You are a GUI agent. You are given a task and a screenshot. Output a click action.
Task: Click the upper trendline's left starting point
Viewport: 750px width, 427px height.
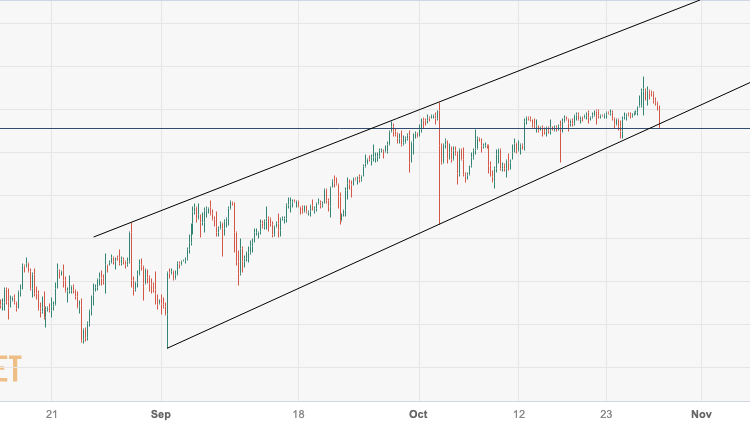click(x=94, y=237)
